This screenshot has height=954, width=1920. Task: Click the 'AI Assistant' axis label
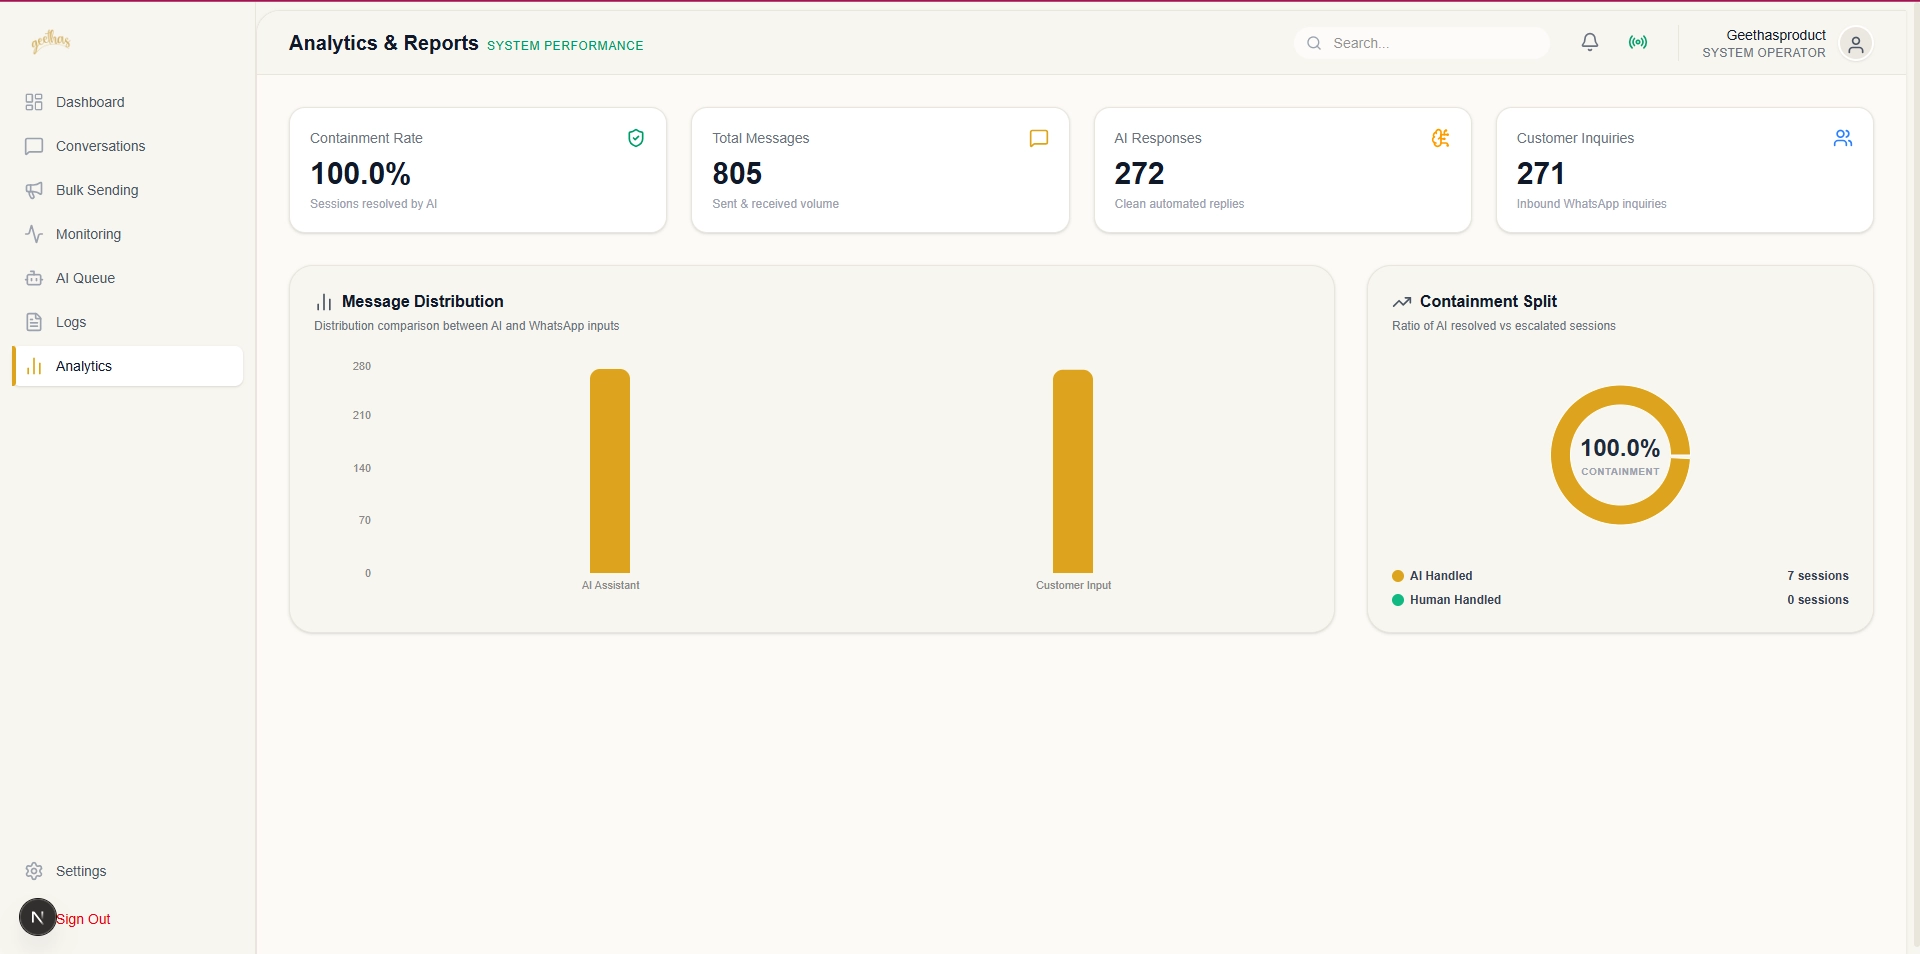610,585
